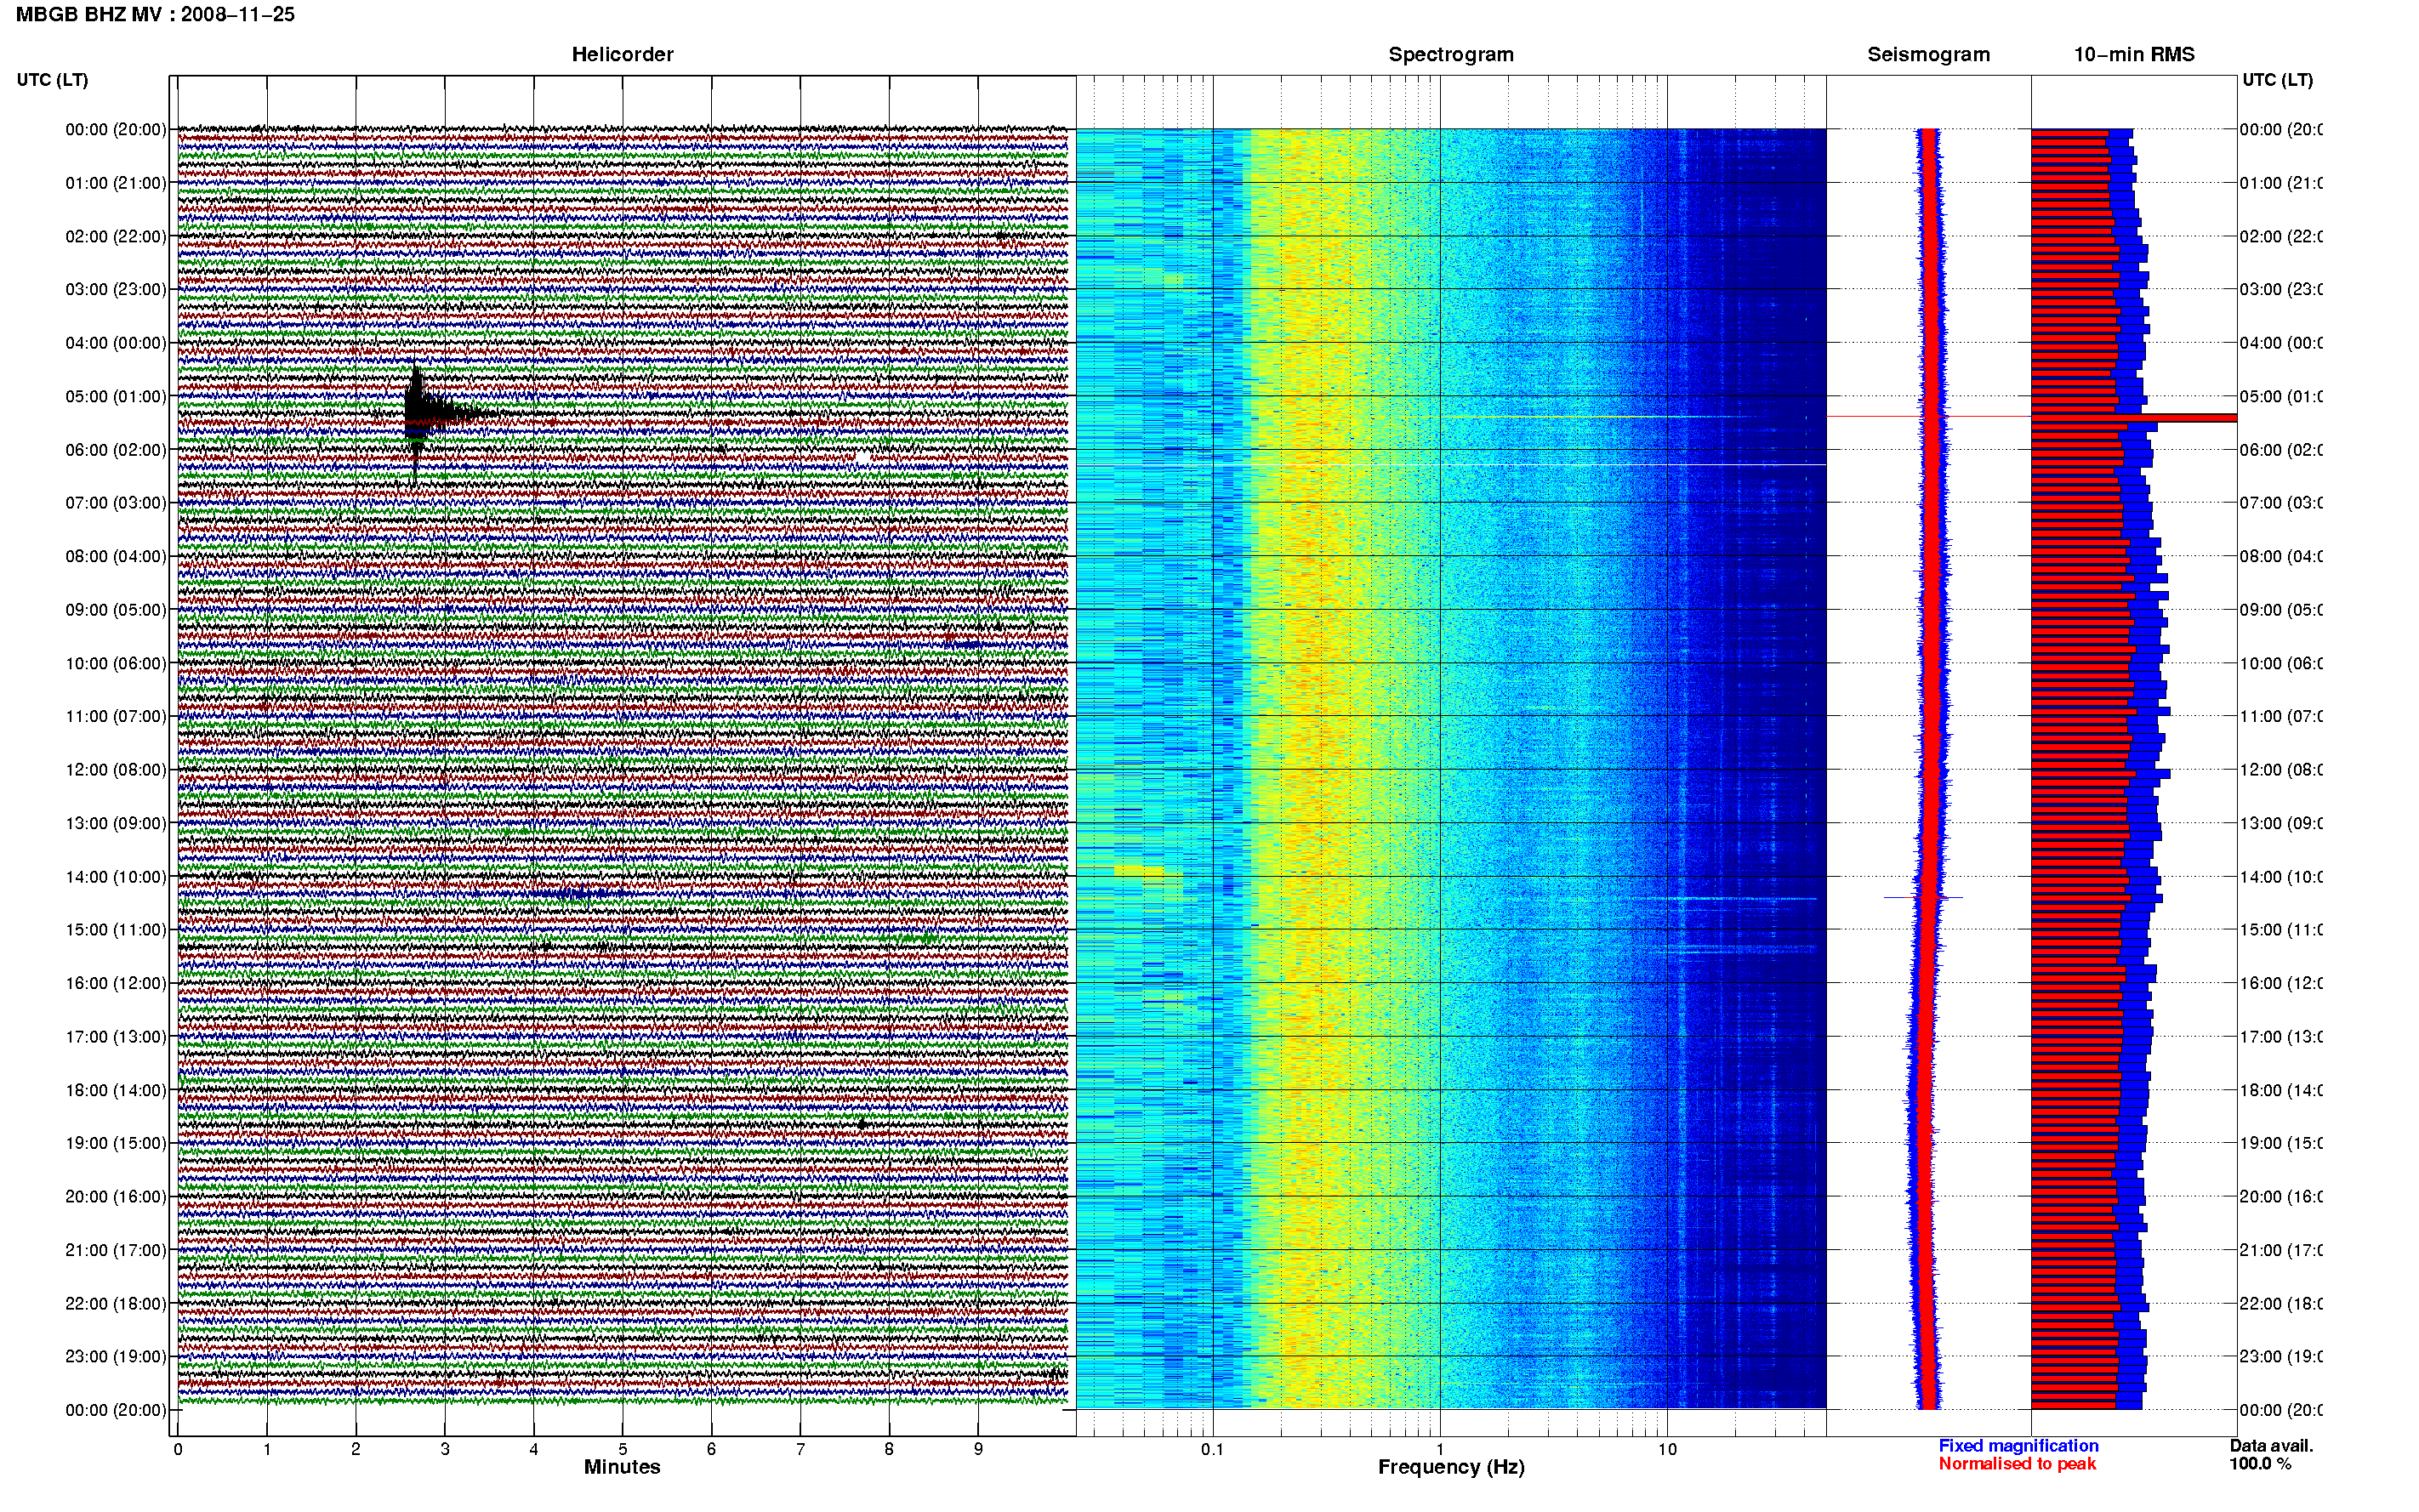
Task: Click the yellow low-frequency patch near 14:00 in spectrogram
Action: [1140, 871]
